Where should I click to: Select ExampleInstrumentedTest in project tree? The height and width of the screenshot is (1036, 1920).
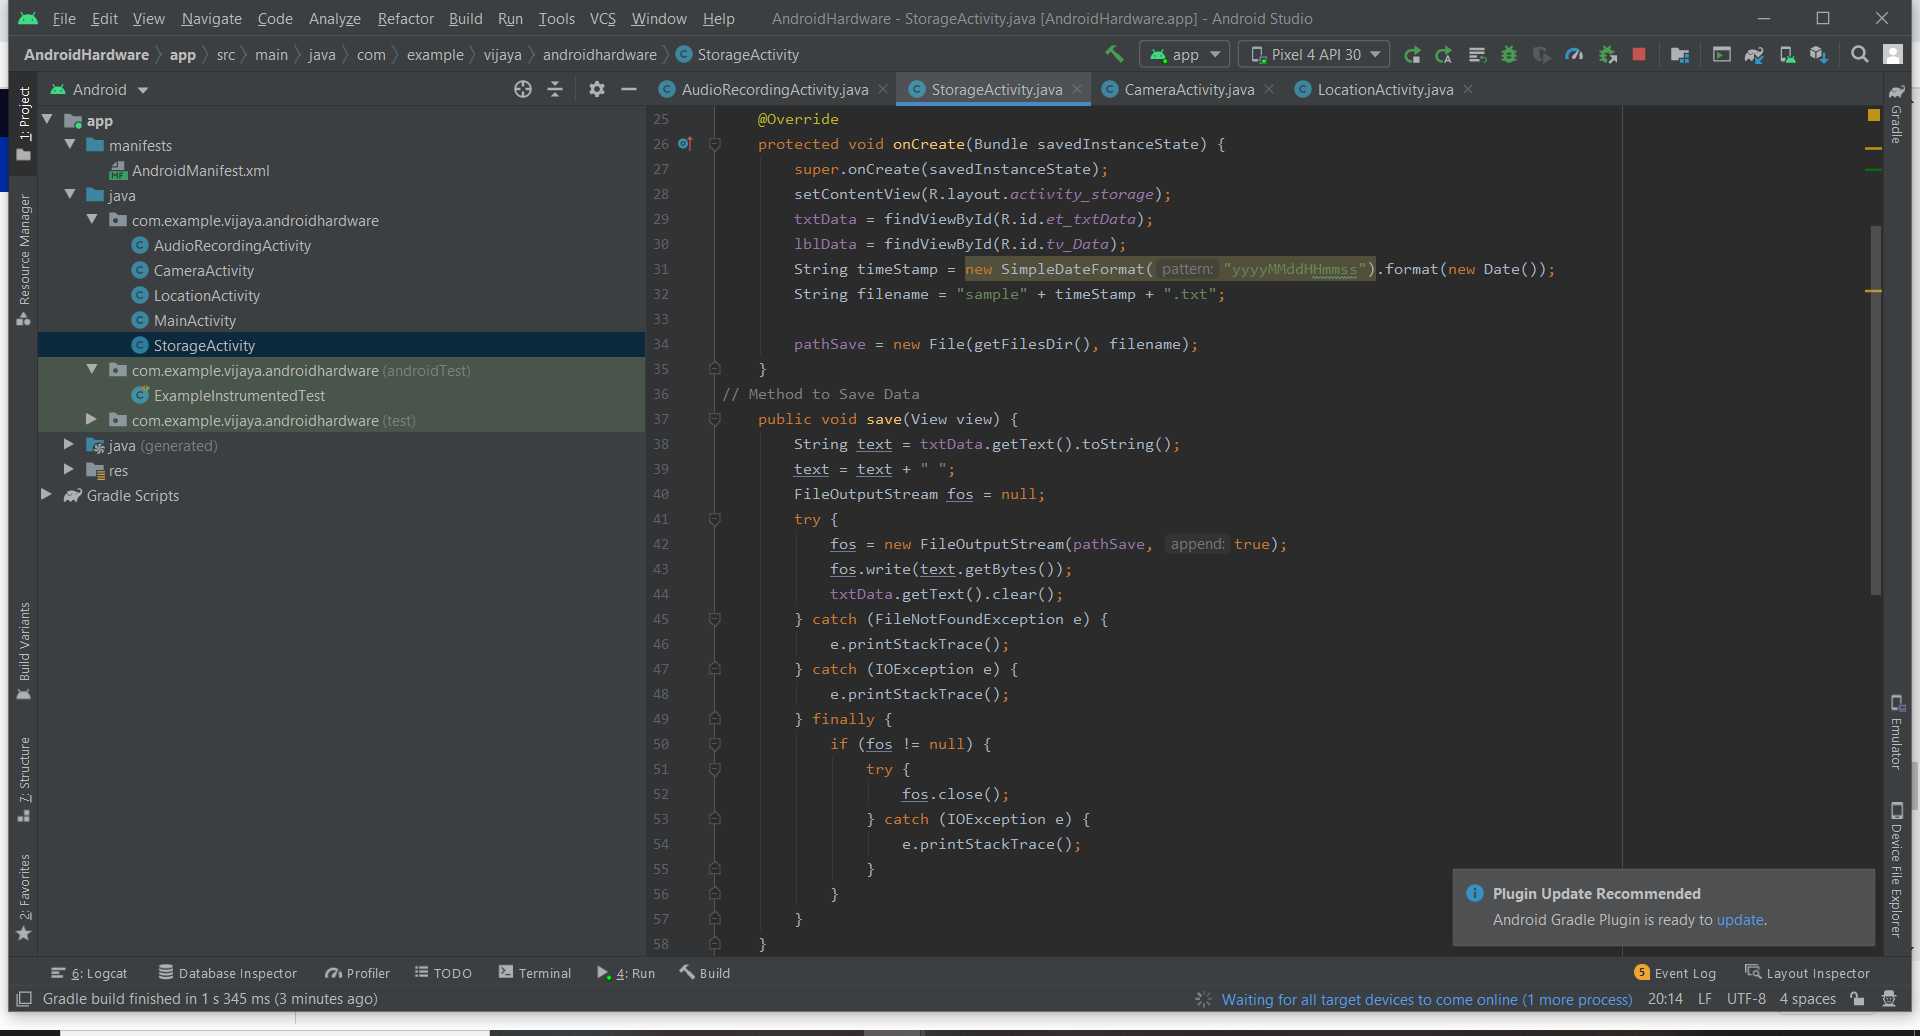click(x=239, y=395)
